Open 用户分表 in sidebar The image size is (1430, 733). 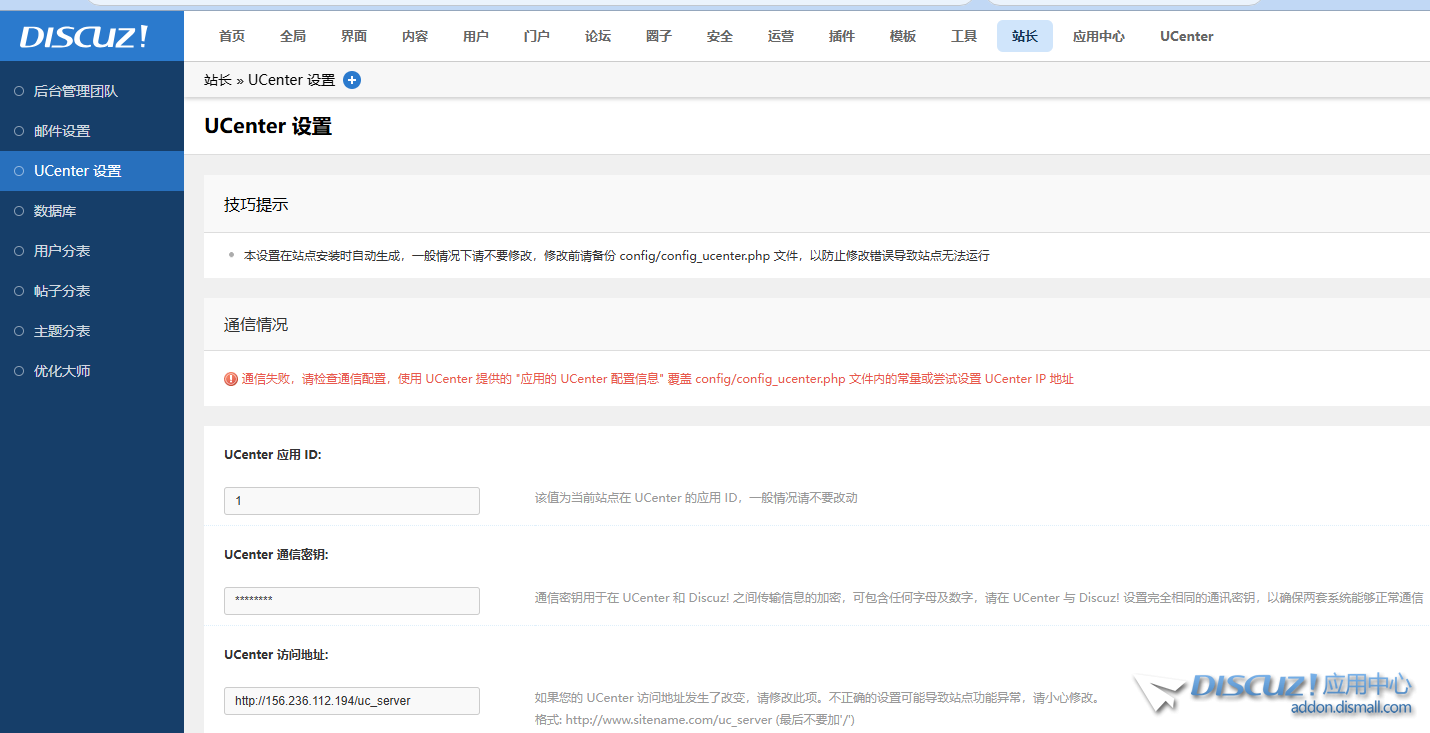[92, 251]
